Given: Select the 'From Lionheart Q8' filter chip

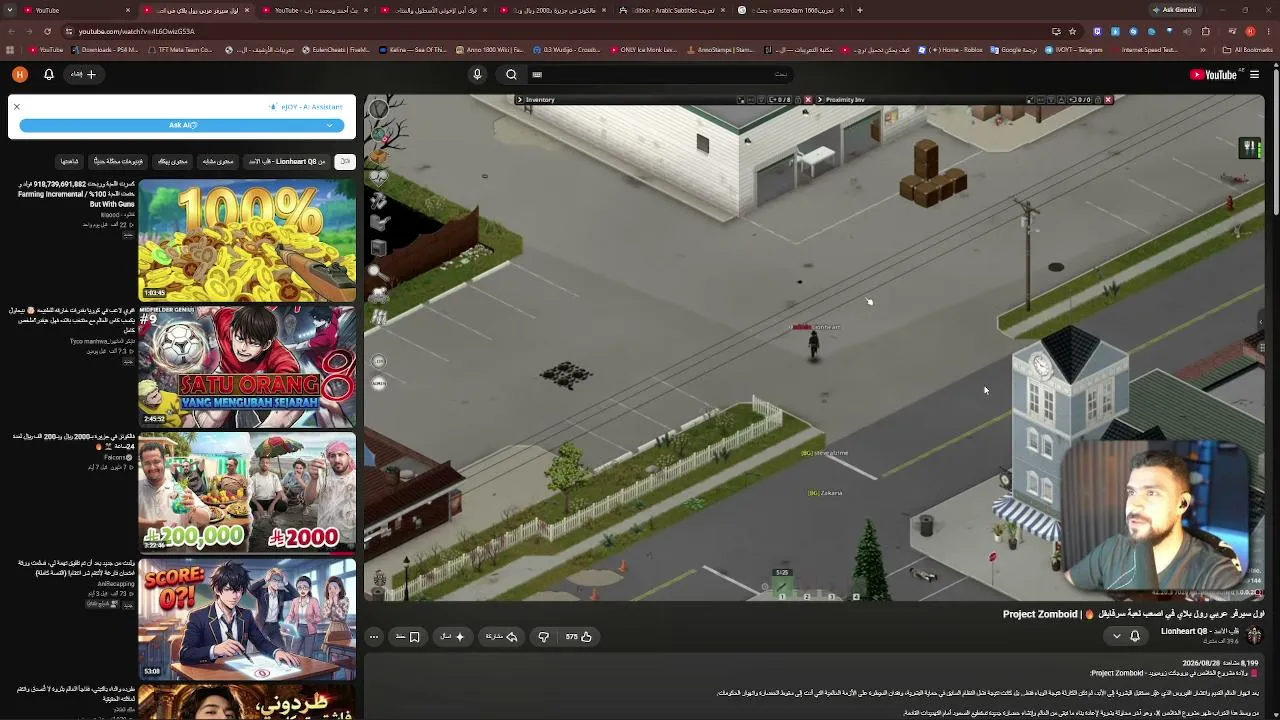Looking at the screenshot, I should [x=287, y=161].
